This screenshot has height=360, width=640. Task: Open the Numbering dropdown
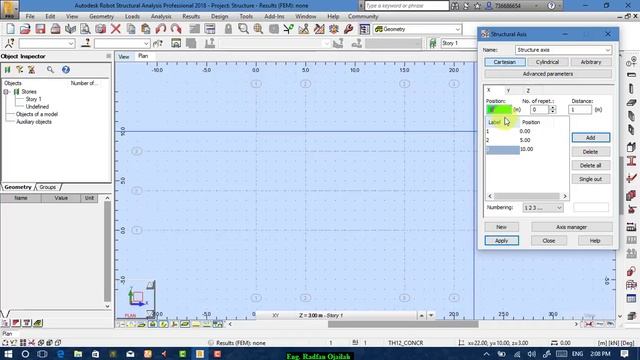click(x=559, y=208)
